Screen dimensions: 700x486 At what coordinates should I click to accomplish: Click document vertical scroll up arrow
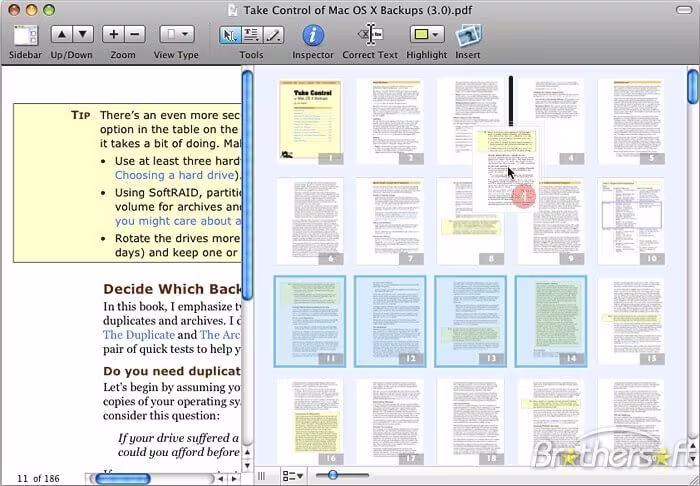pos(247,453)
